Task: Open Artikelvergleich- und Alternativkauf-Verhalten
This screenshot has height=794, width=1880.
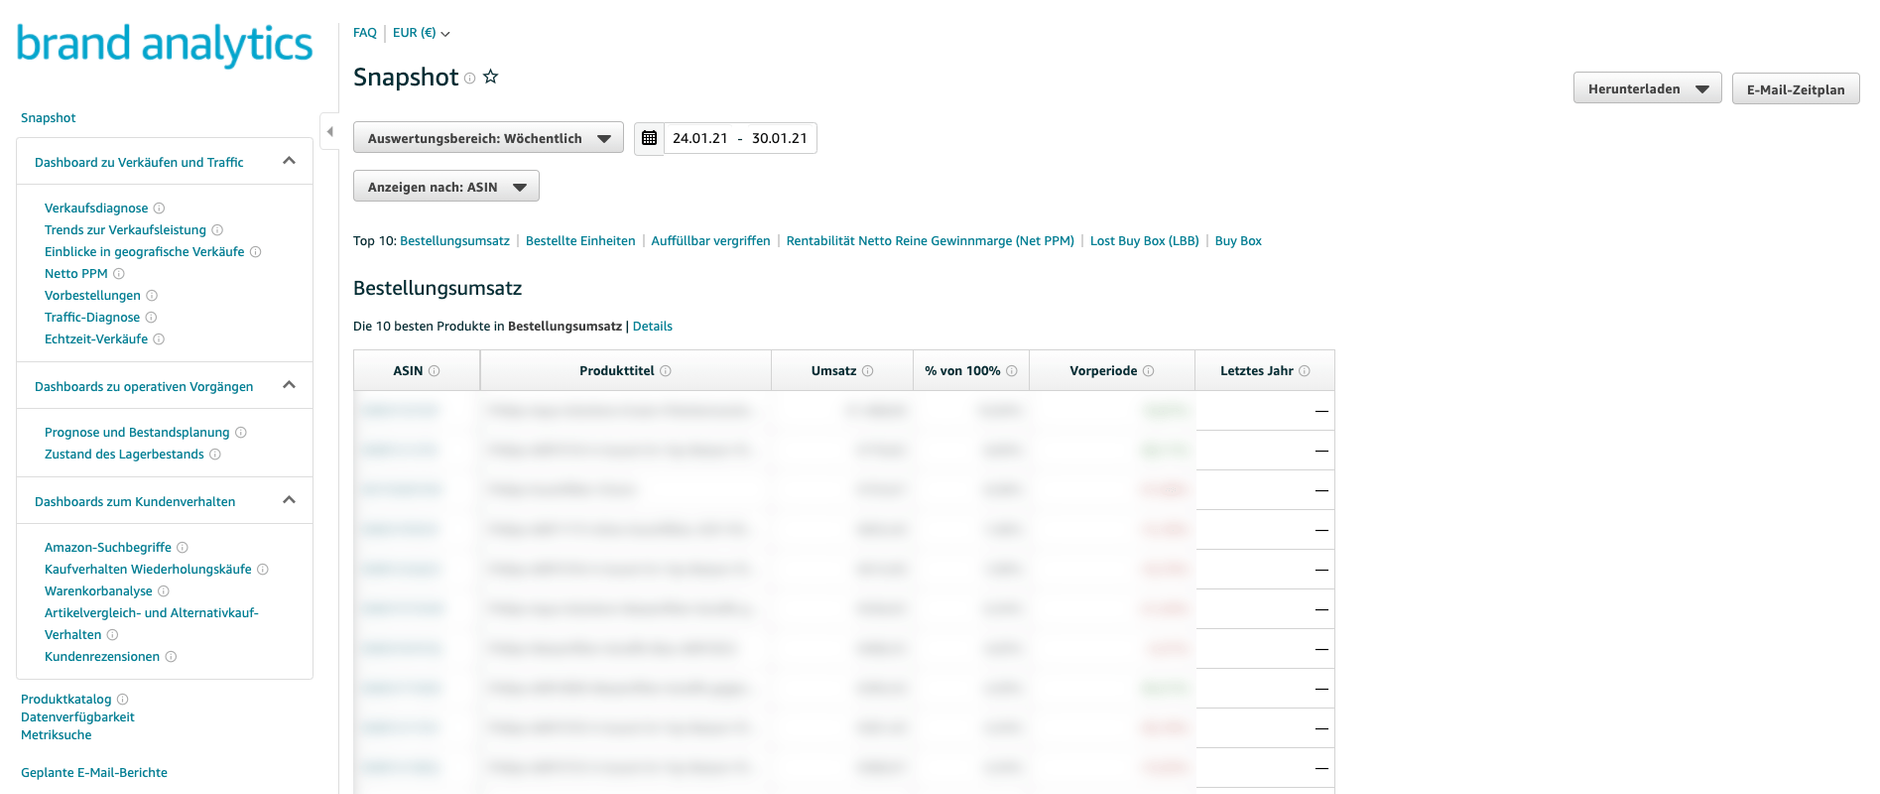Action: [151, 624]
